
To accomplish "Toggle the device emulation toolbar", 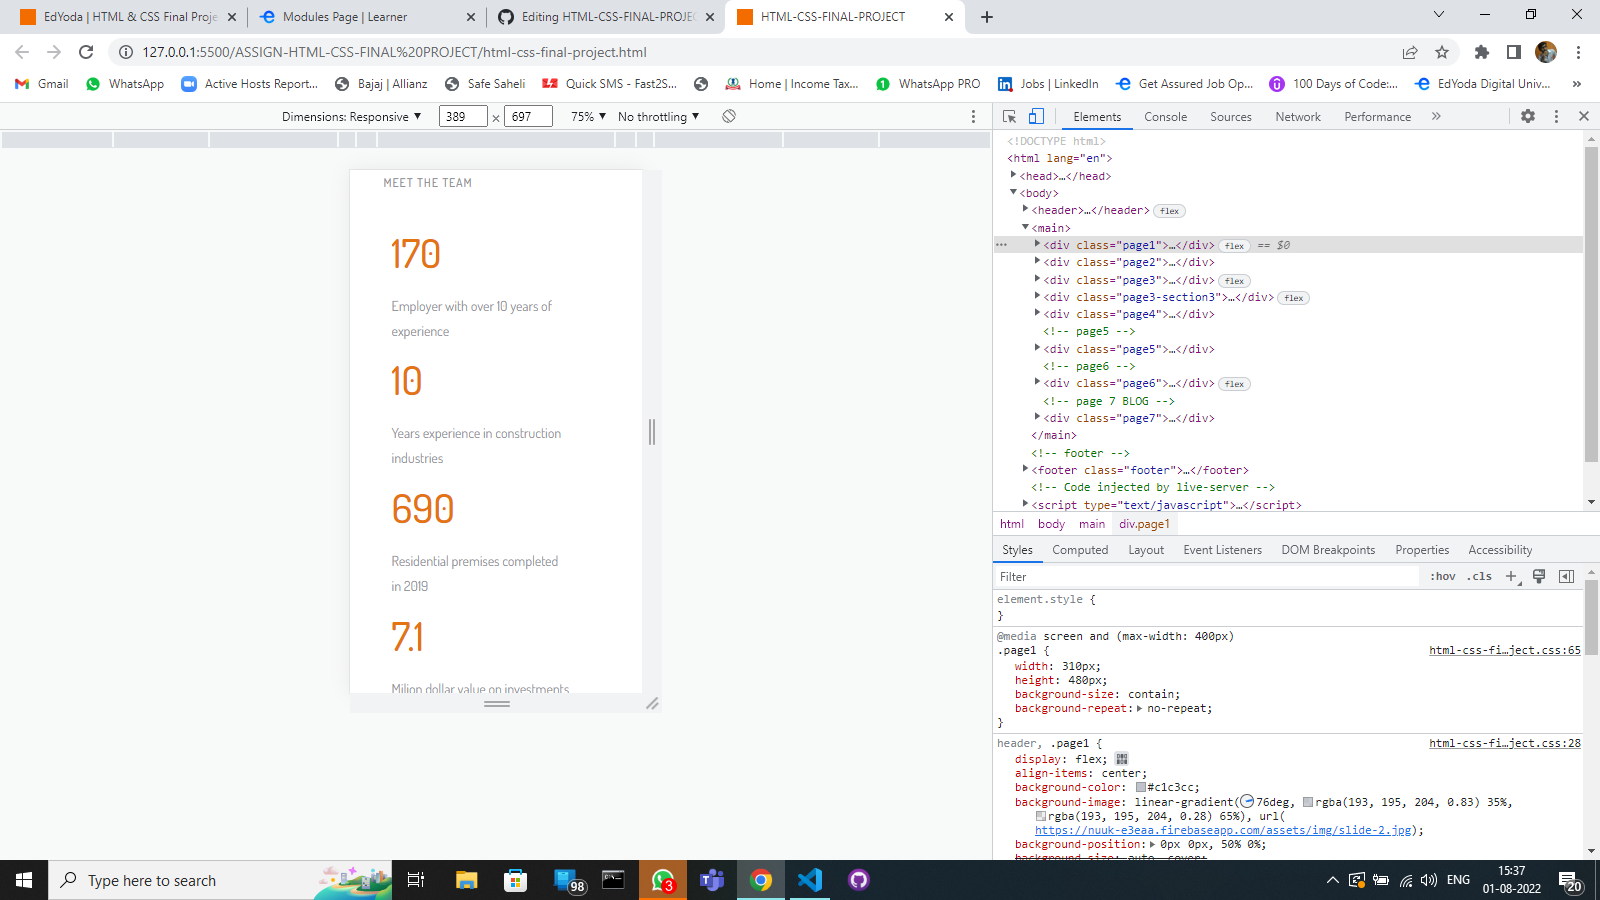I will [x=1035, y=116].
